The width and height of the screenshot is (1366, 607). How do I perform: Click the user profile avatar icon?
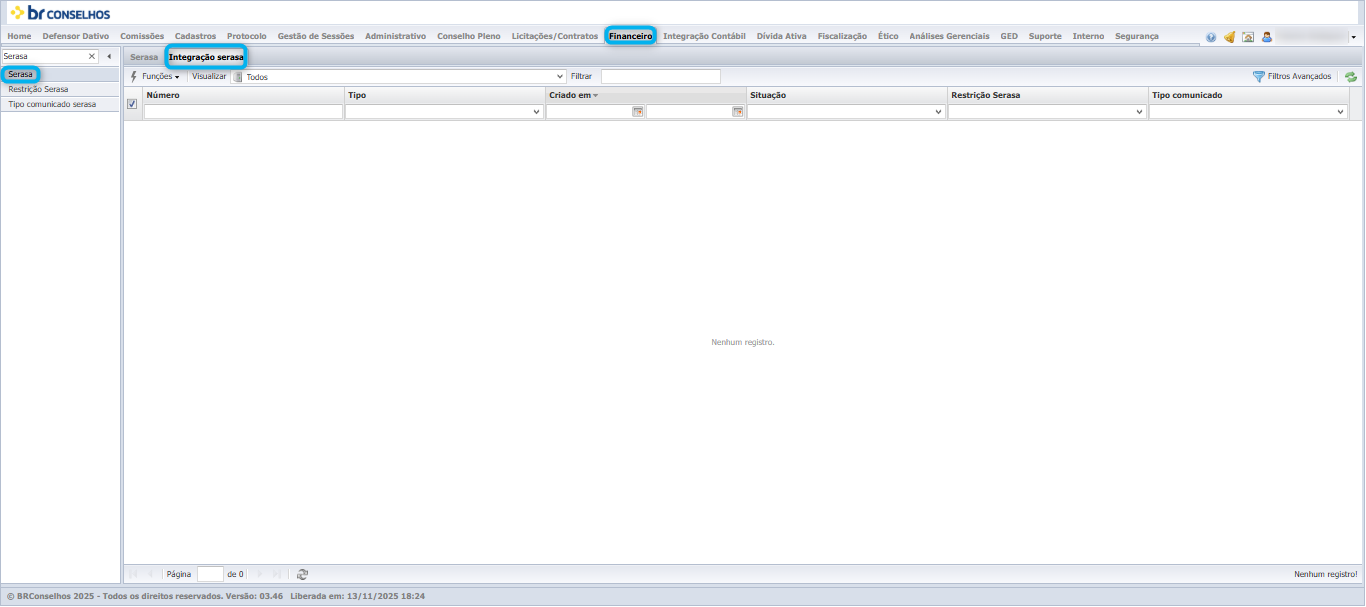click(1266, 37)
